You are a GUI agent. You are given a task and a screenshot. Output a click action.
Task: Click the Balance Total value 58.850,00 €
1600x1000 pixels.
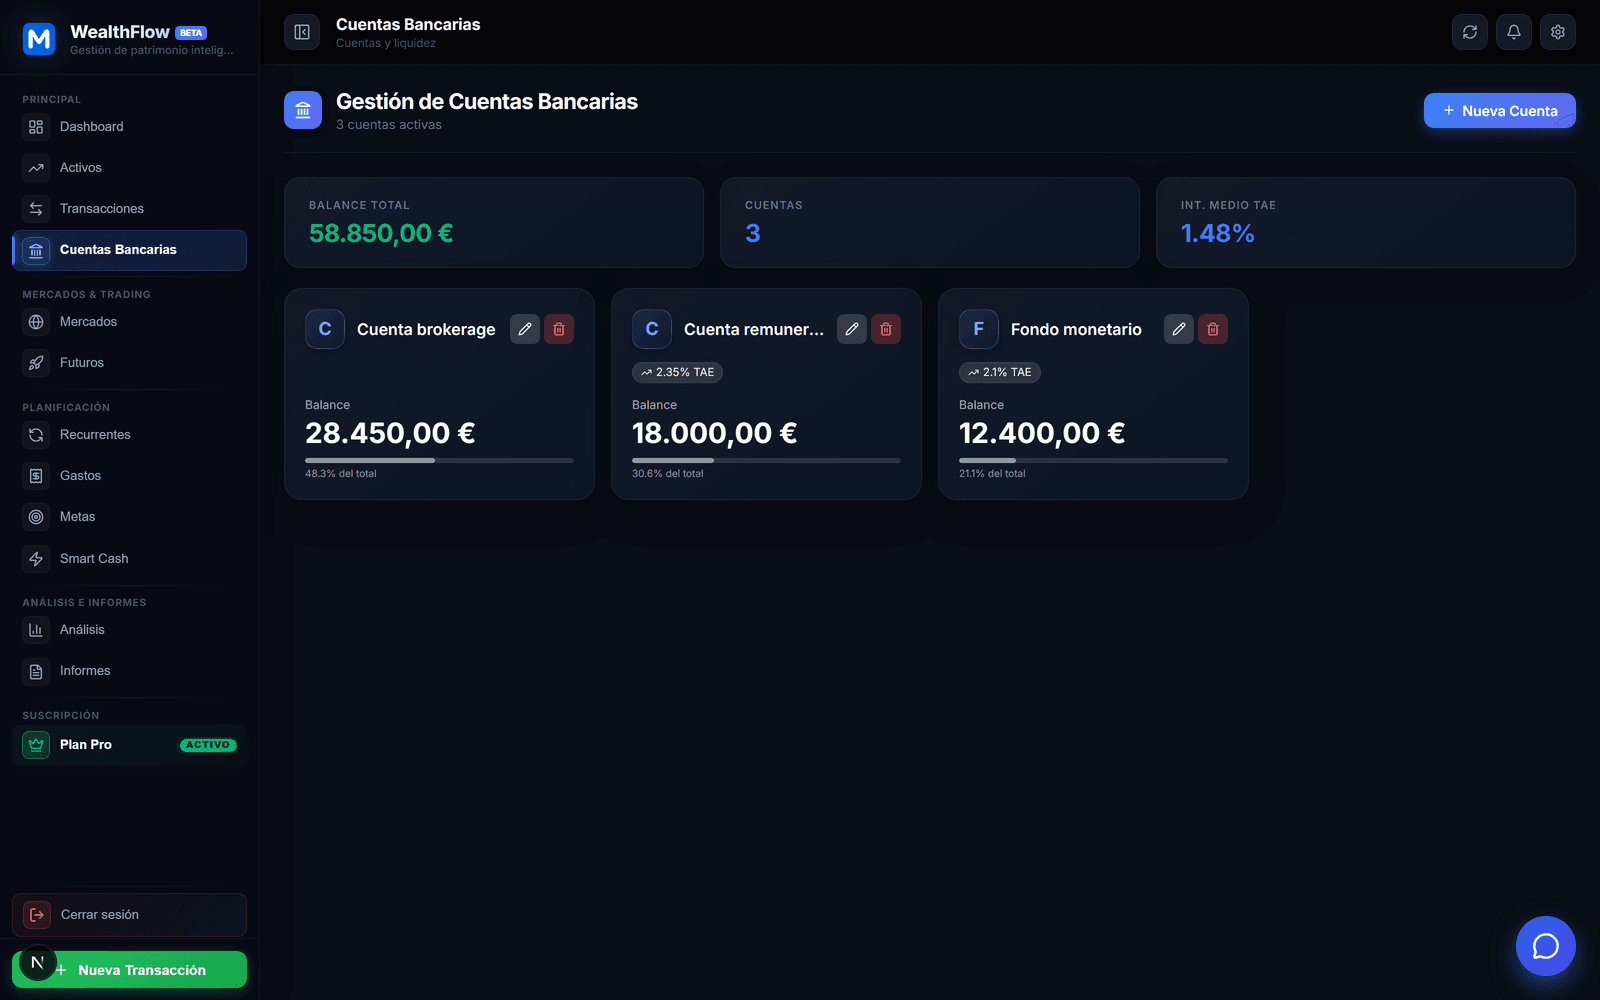pos(381,233)
